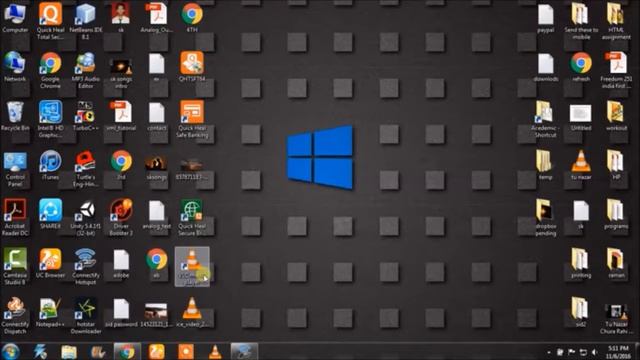The image size is (640, 360).
Task: Open Quick Heal Total Security shortcut
Action: pyautogui.click(x=50, y=21)
